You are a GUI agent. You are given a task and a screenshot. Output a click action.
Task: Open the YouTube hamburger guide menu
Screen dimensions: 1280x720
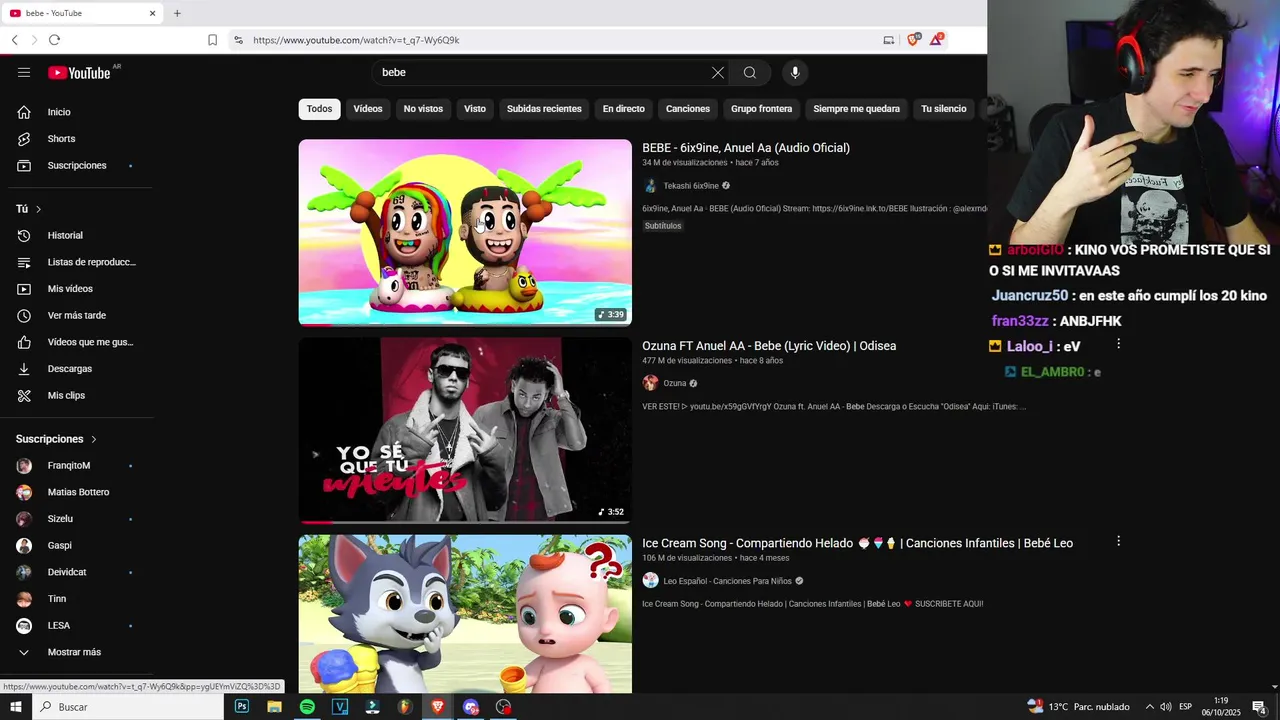24,72
